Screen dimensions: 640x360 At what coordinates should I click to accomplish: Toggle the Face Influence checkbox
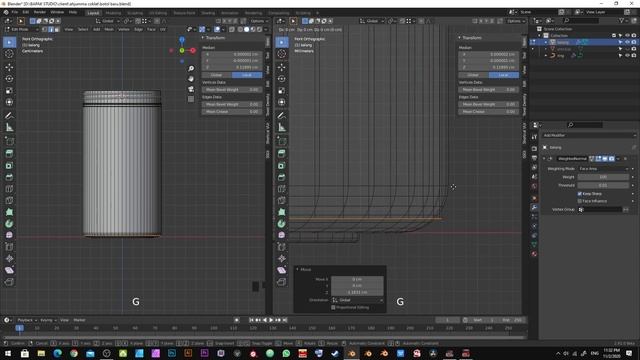tap(580, 201)
